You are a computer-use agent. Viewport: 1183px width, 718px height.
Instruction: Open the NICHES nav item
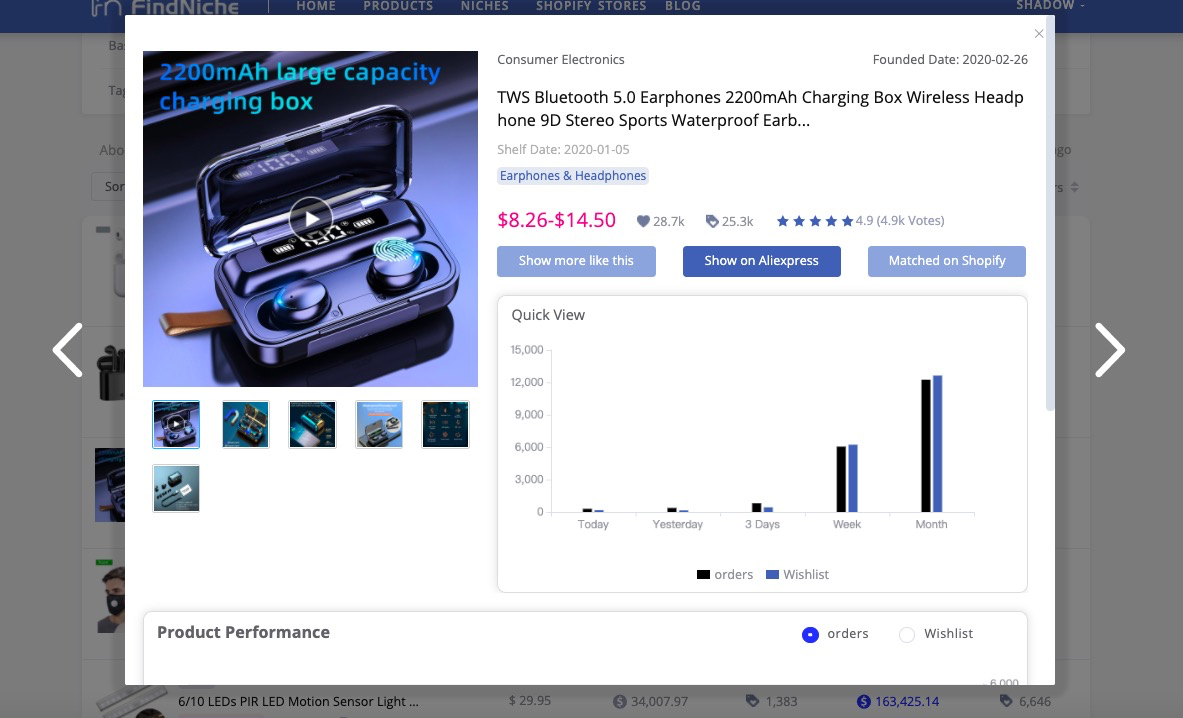tap(484, 6)
